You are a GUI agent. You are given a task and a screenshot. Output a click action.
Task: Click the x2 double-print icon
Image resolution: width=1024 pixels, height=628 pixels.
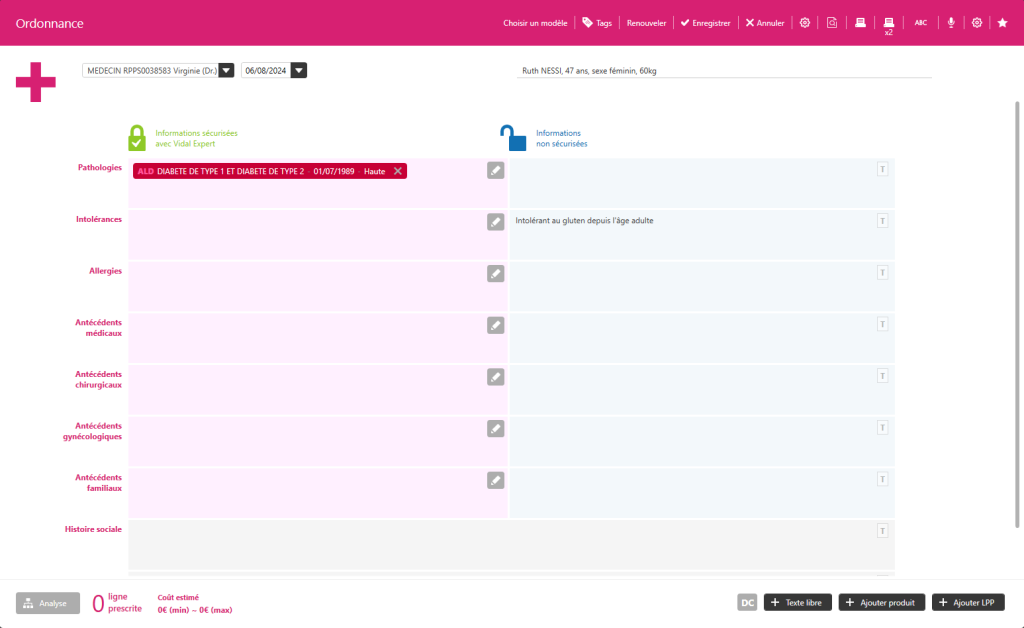(888, 23)
